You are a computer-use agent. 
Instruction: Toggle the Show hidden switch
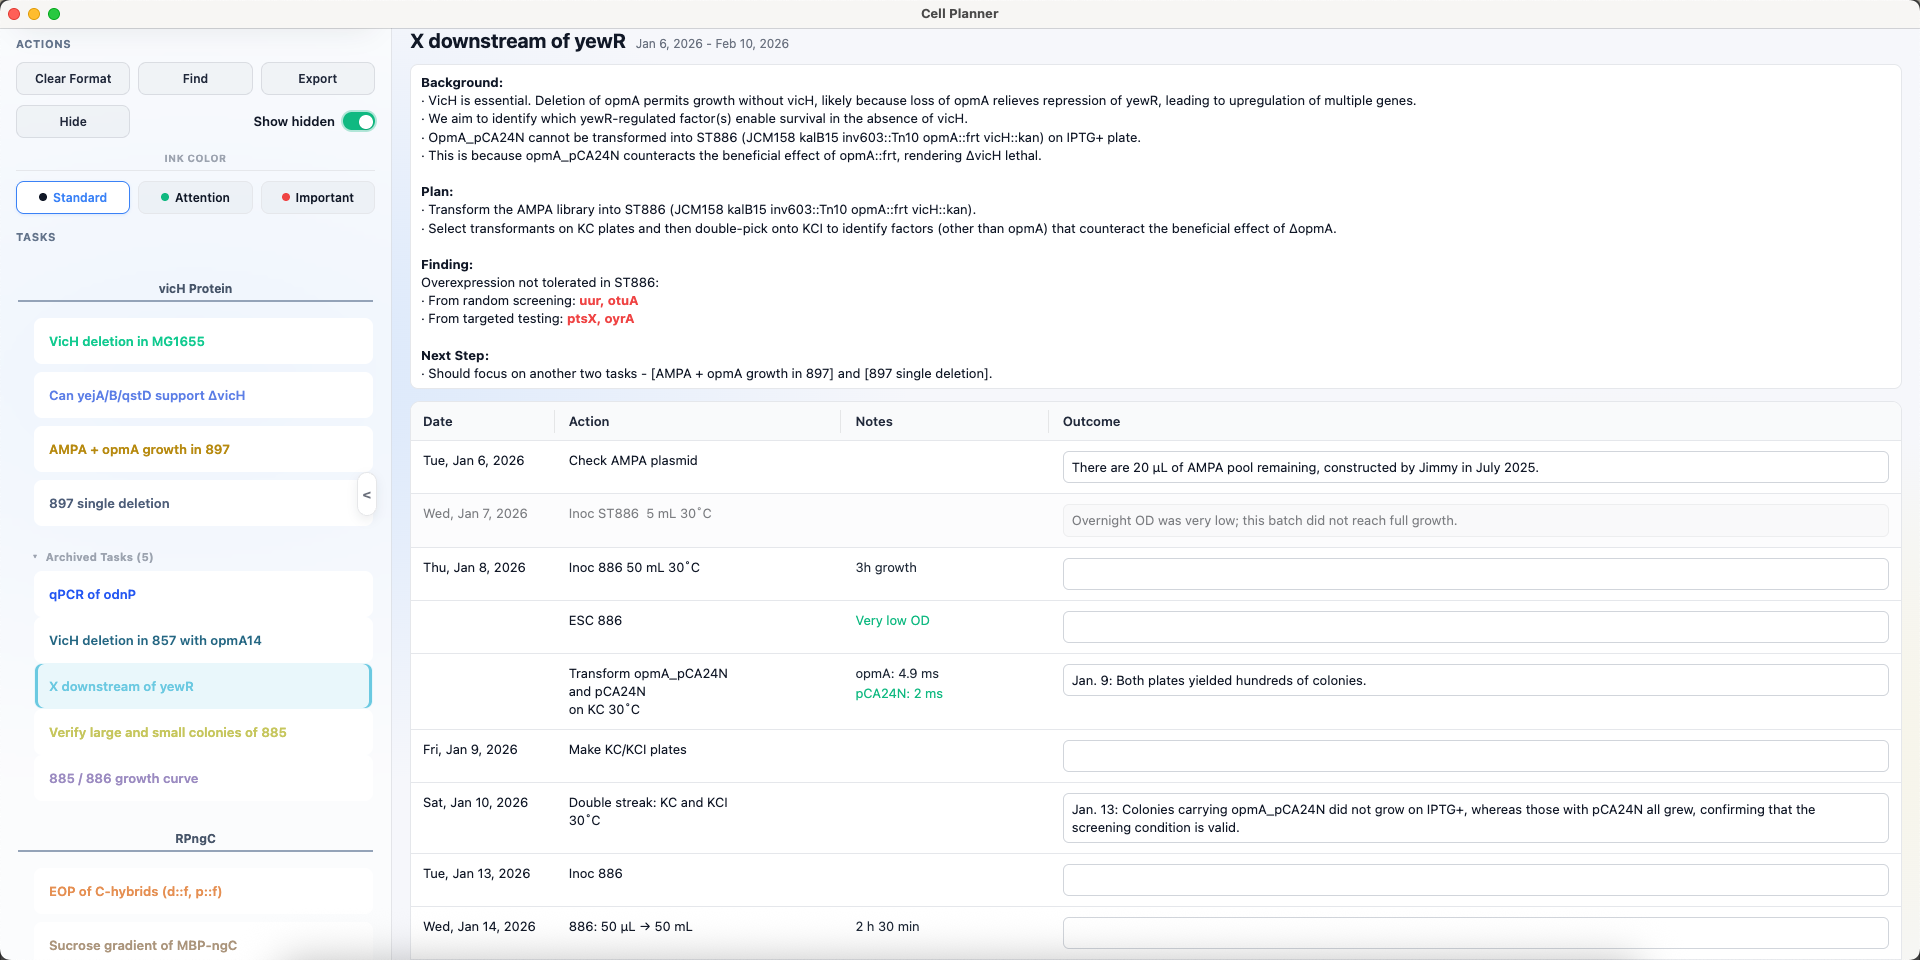tap(358, 122)
